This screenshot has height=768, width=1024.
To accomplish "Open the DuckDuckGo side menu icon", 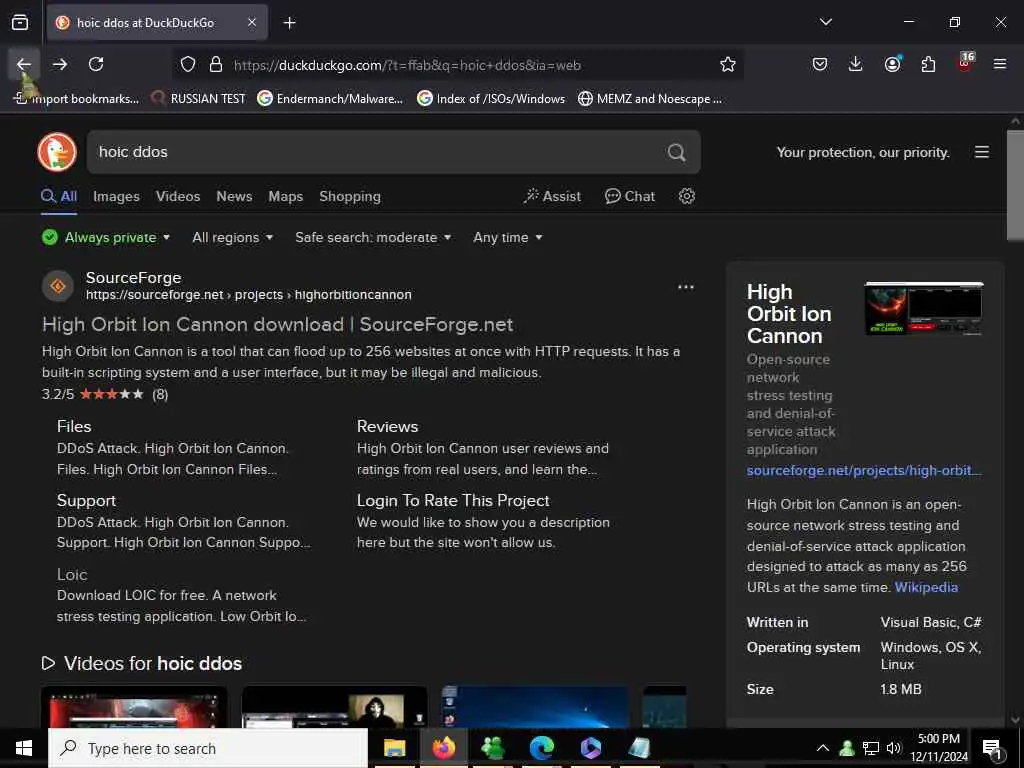I will (x=982, y=152).
